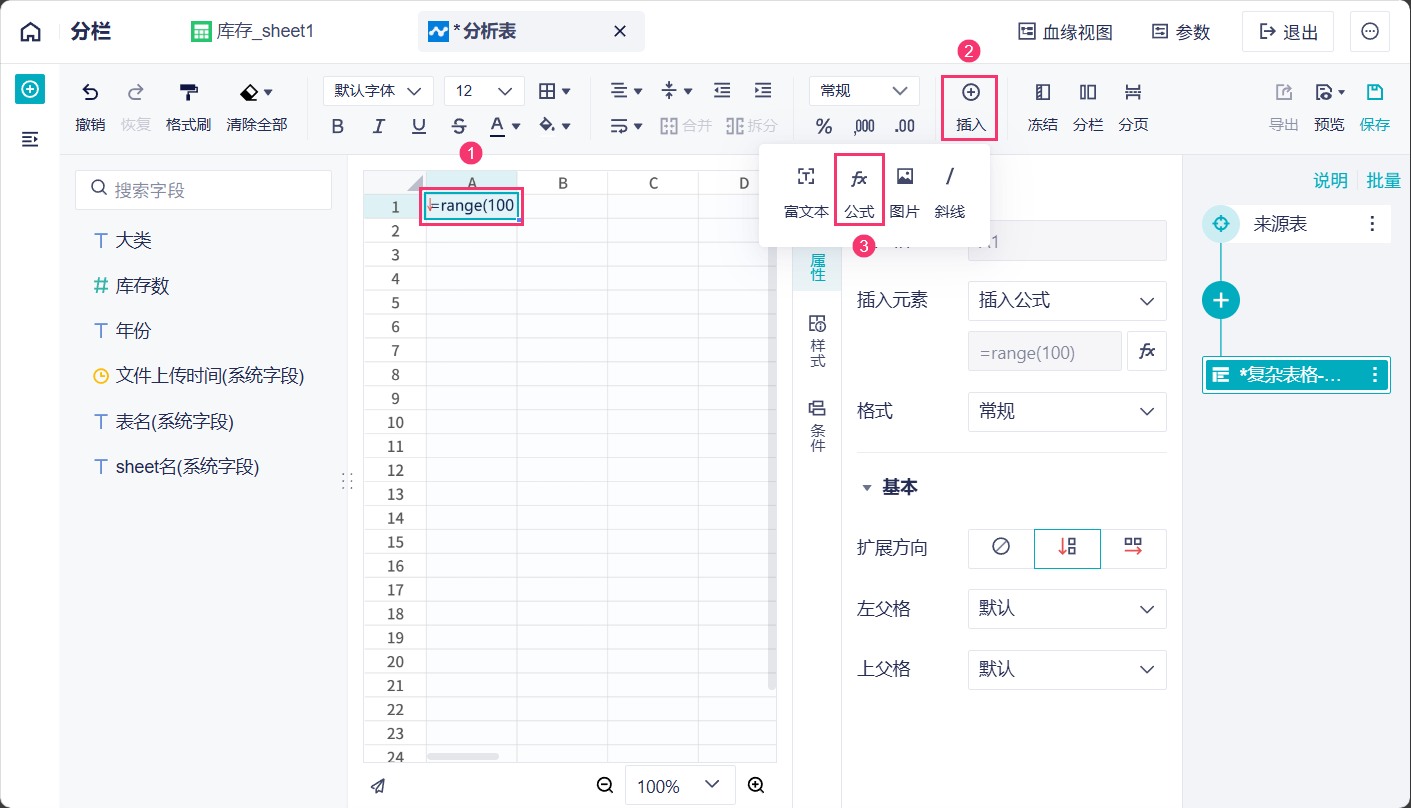Toggle underline formatting

tap(419, 126)
